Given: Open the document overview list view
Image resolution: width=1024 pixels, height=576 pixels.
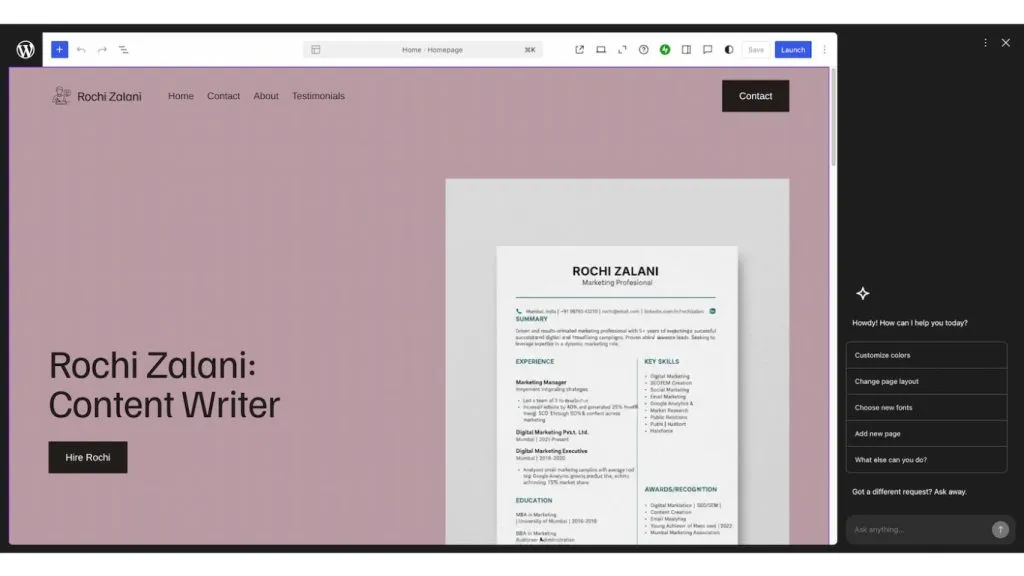Looking at the screenshot, I should [123, 50].
